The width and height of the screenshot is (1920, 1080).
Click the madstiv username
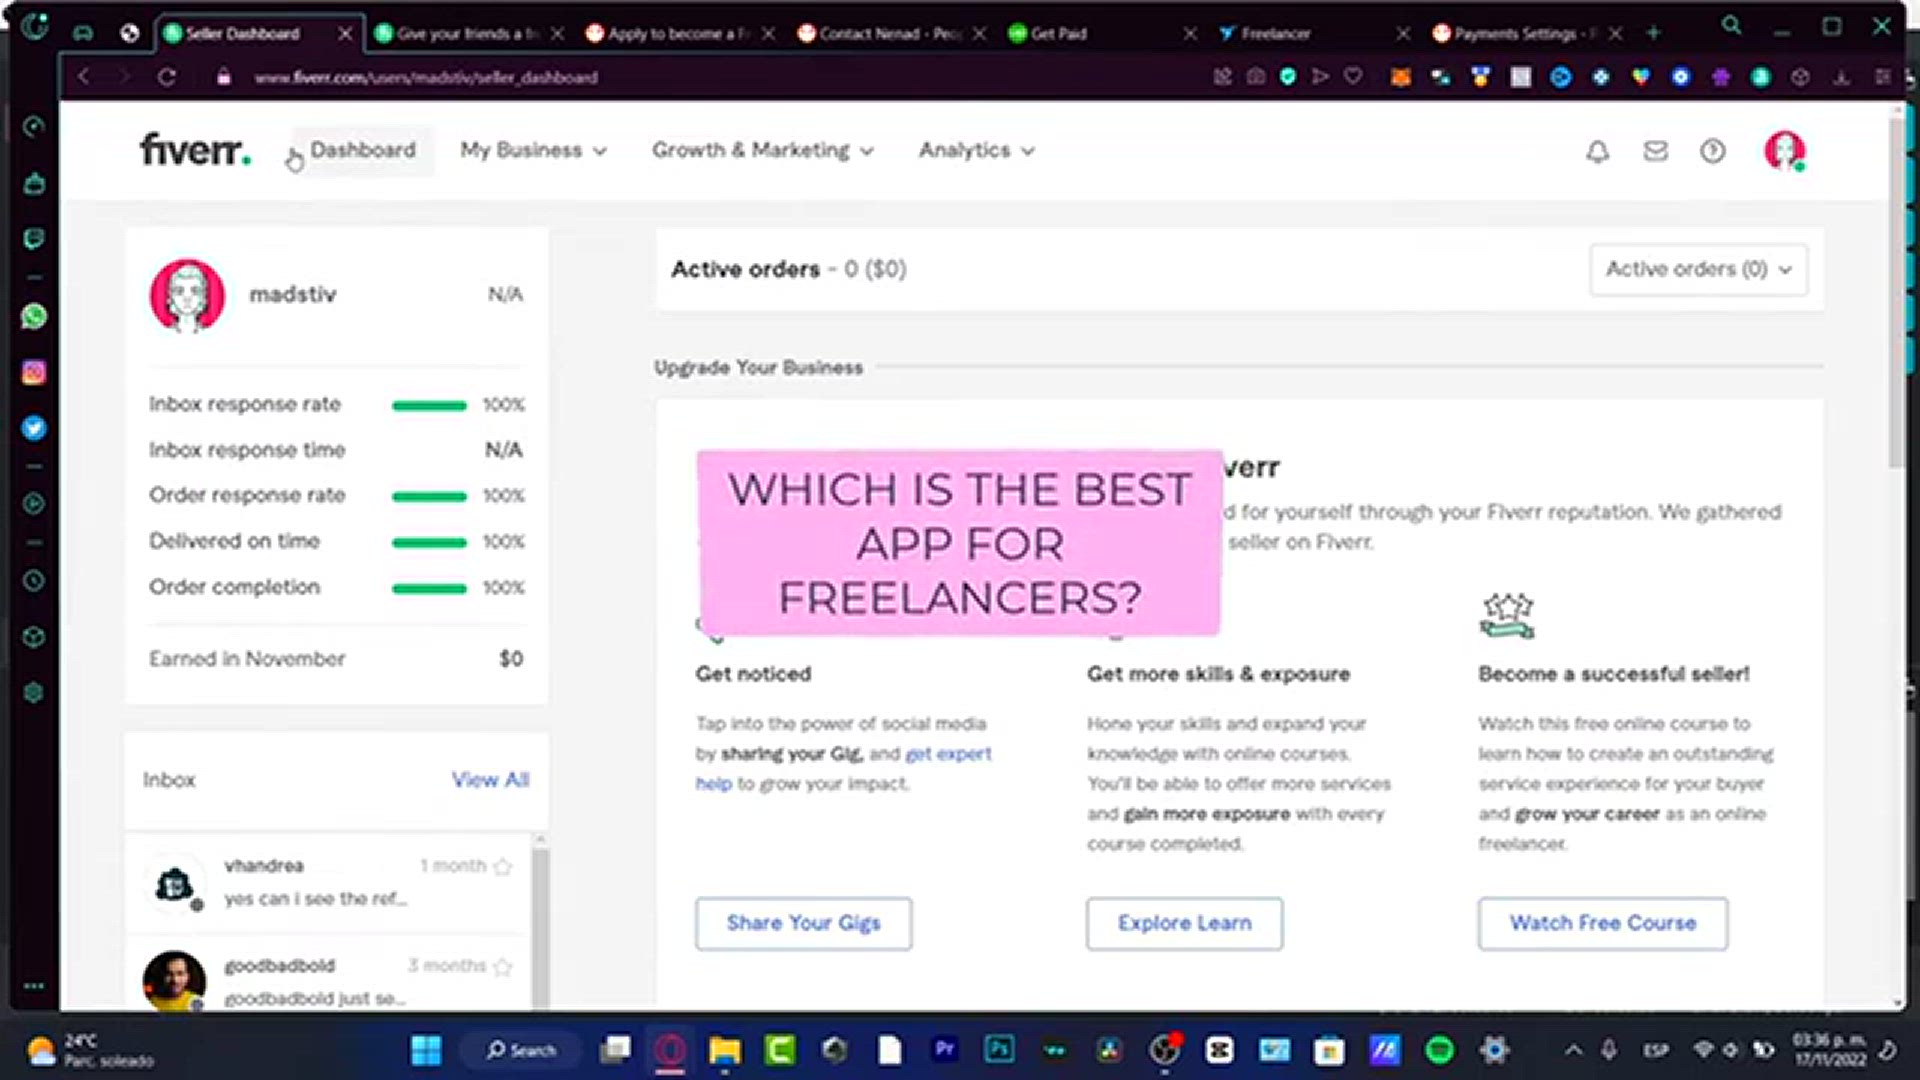[x=292, y=294]
